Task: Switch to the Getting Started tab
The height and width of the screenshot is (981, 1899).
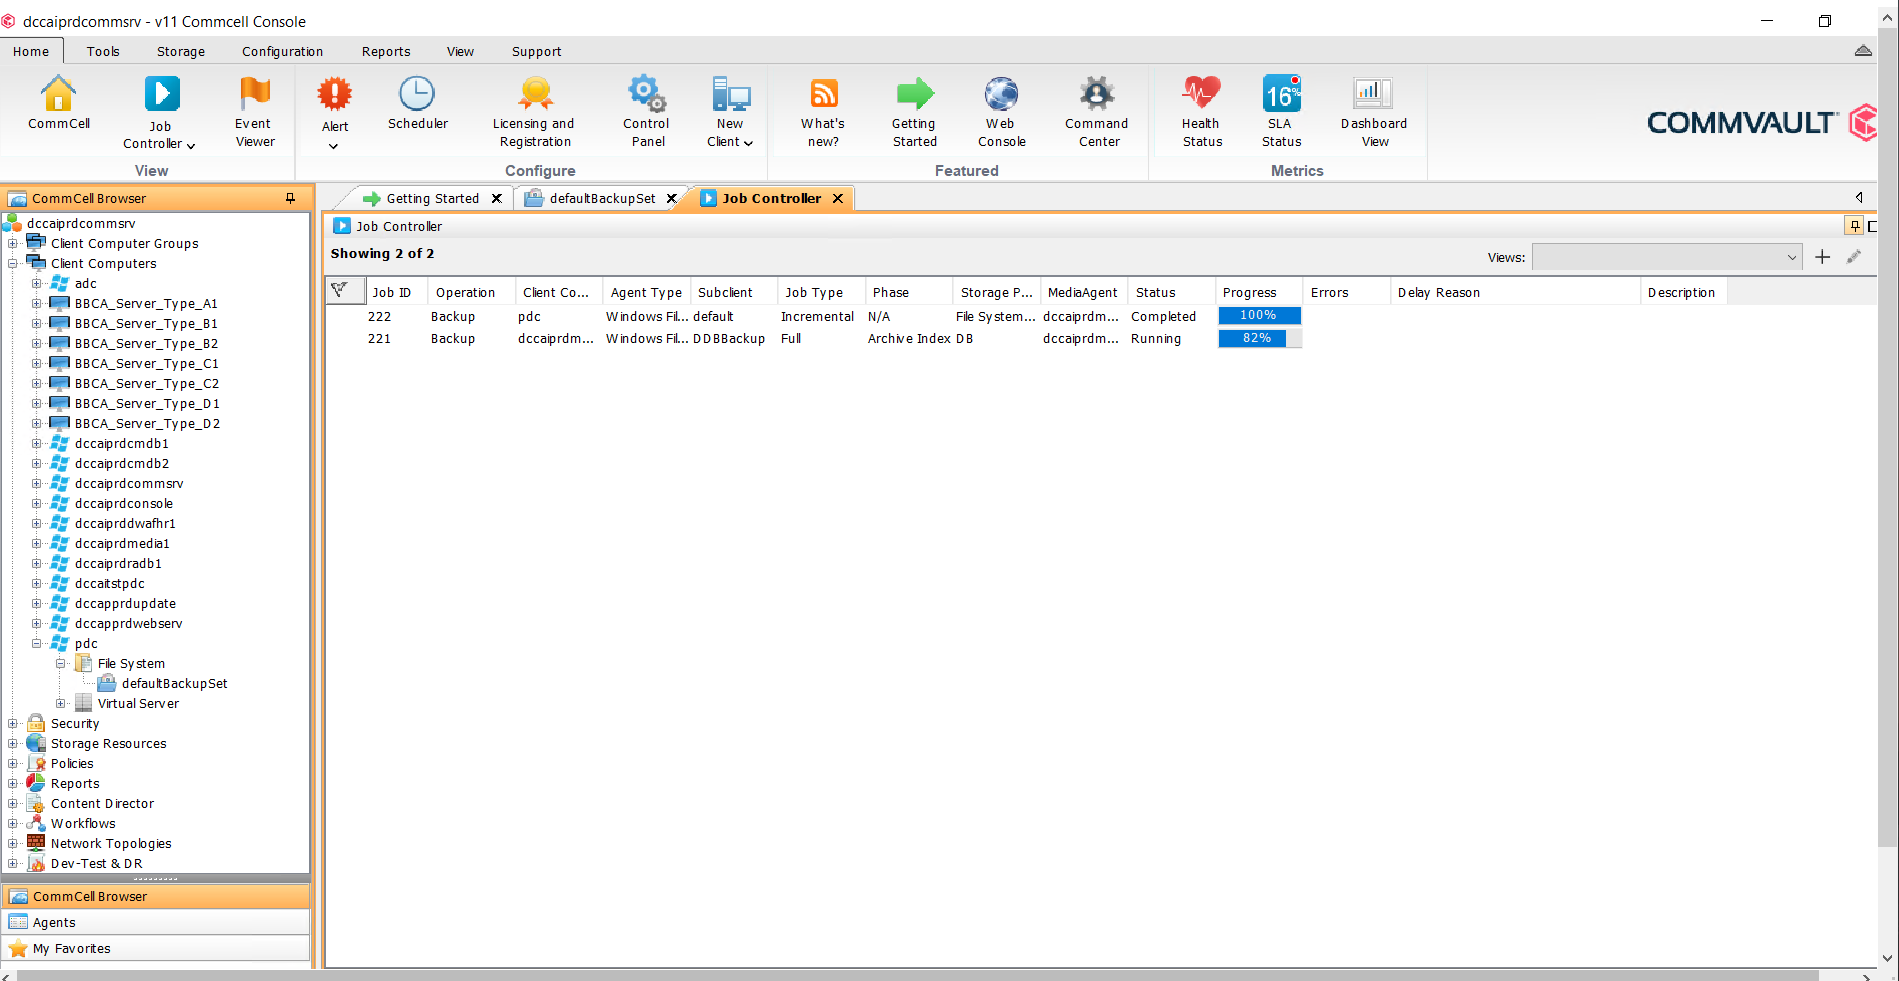Action: [432, 198]
